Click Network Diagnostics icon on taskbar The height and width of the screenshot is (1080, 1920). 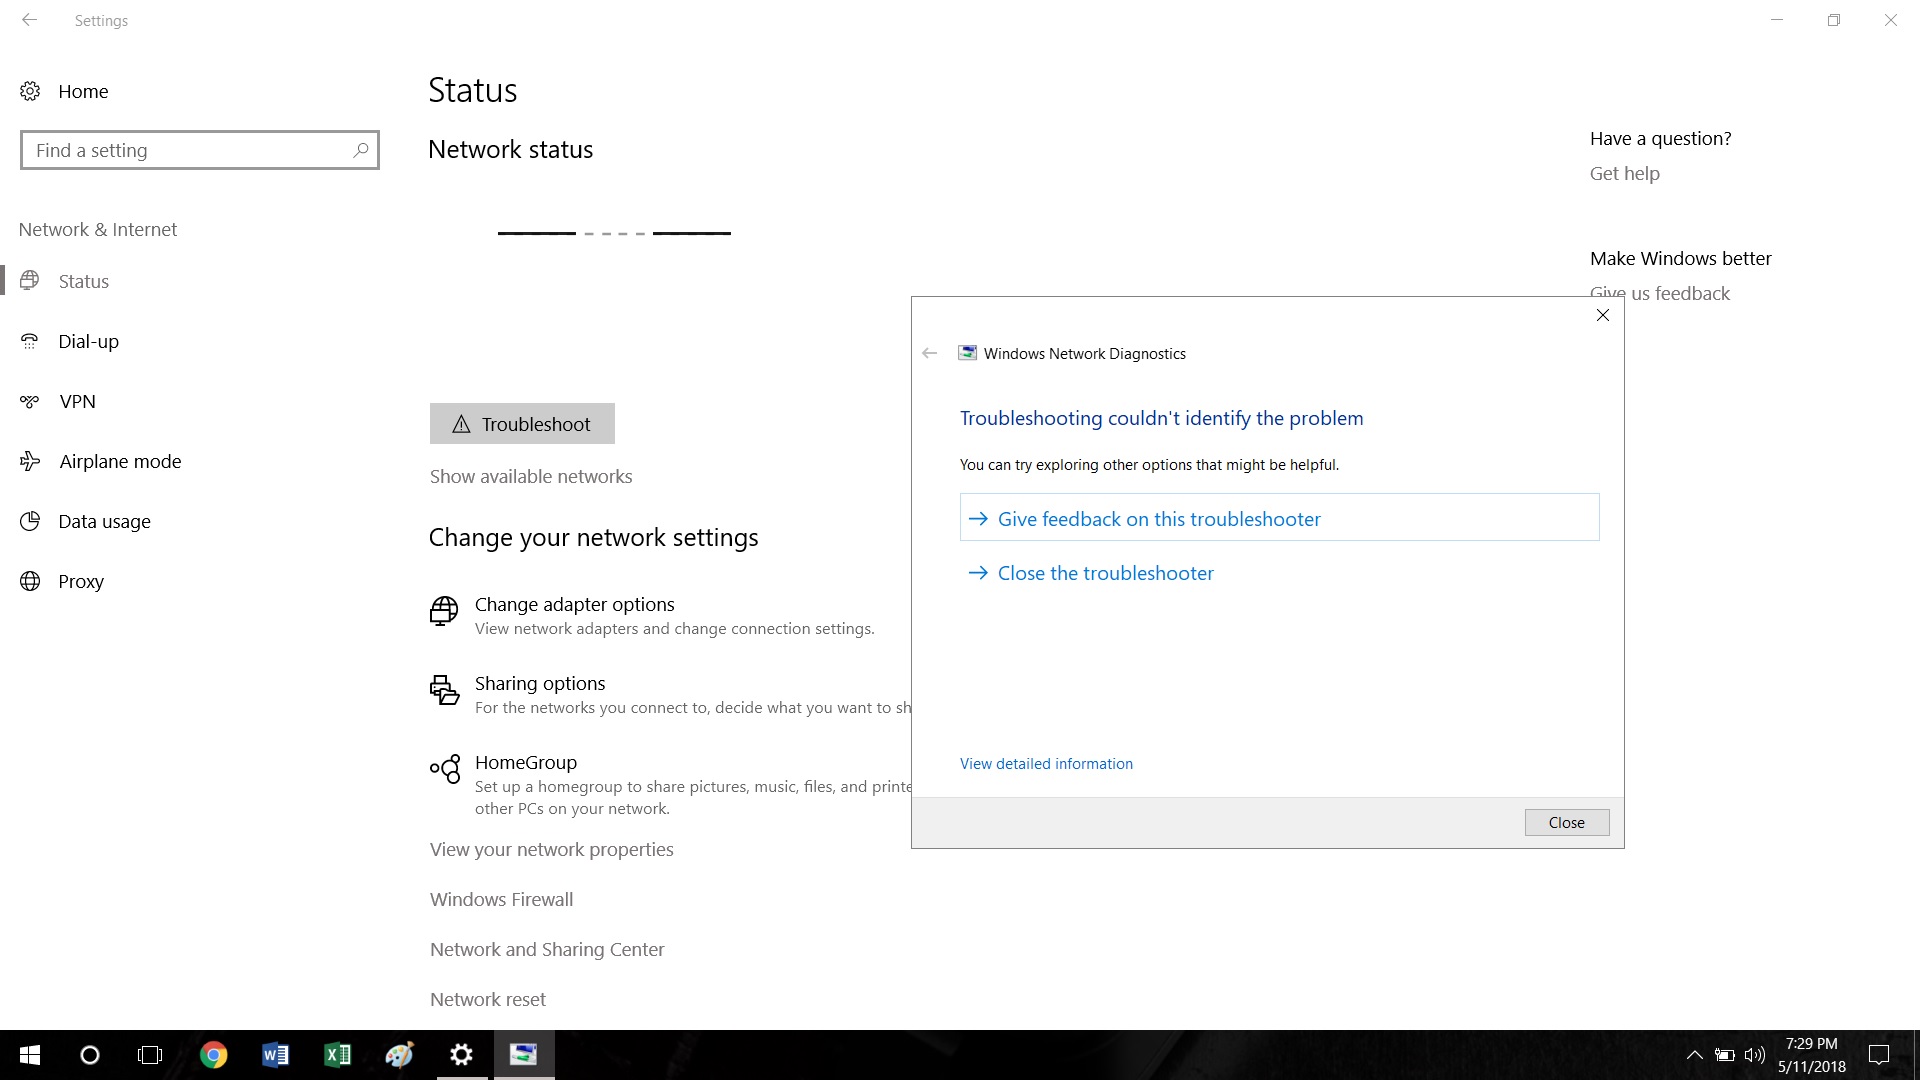[523, 1055]
